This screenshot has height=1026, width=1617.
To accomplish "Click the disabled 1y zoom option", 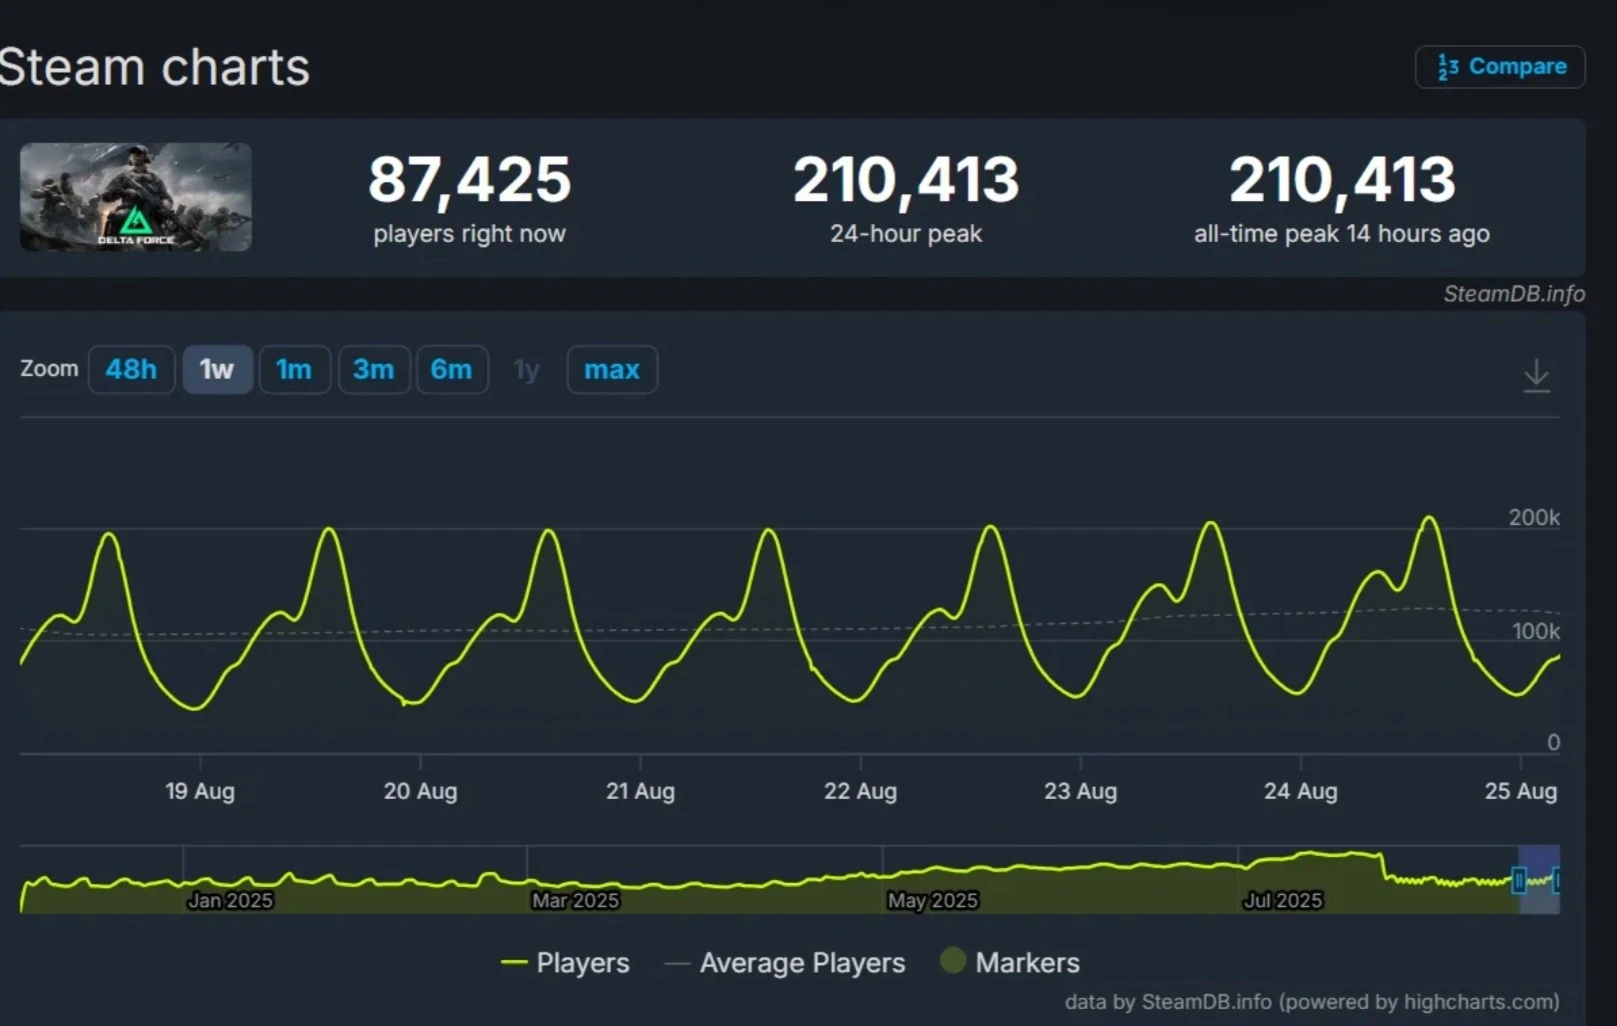I will coord(527,370).
